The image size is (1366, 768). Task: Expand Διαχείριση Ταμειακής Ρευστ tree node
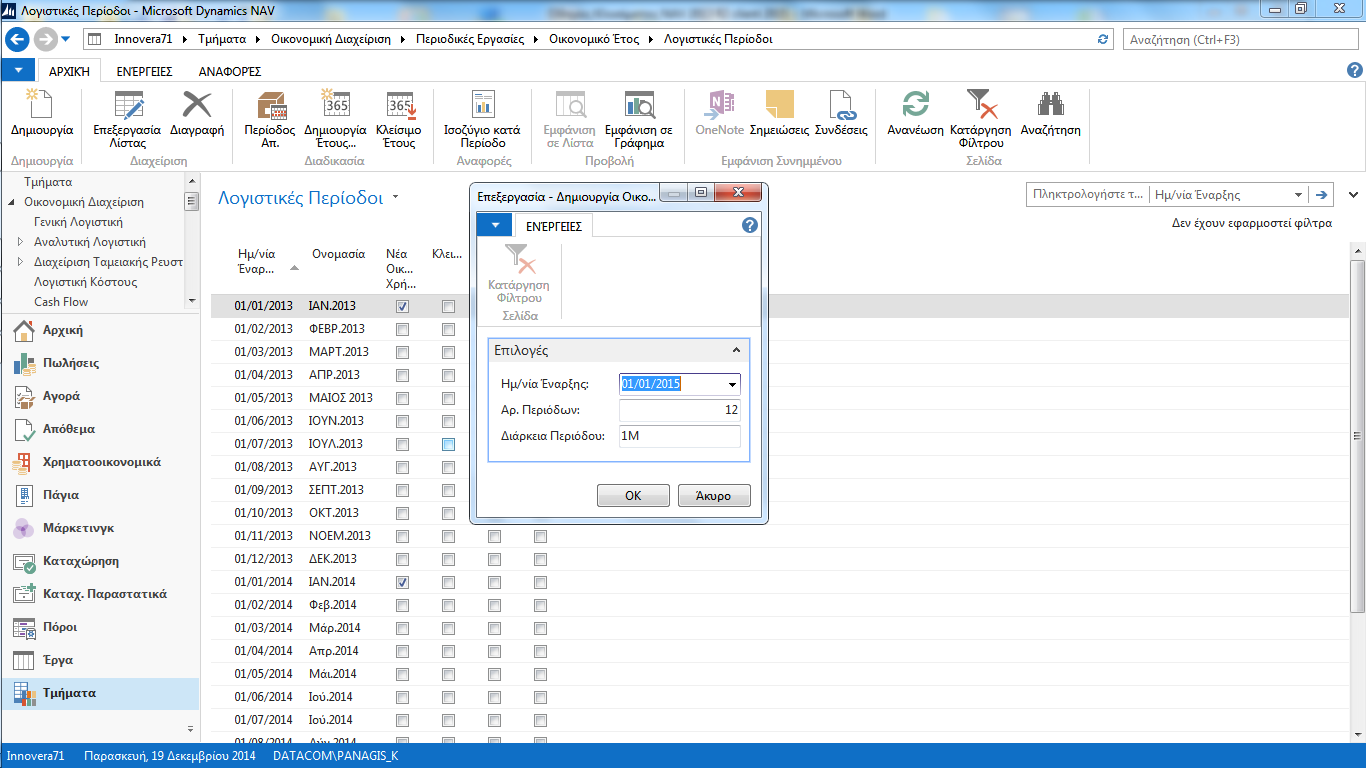click(x=21, y=262)
